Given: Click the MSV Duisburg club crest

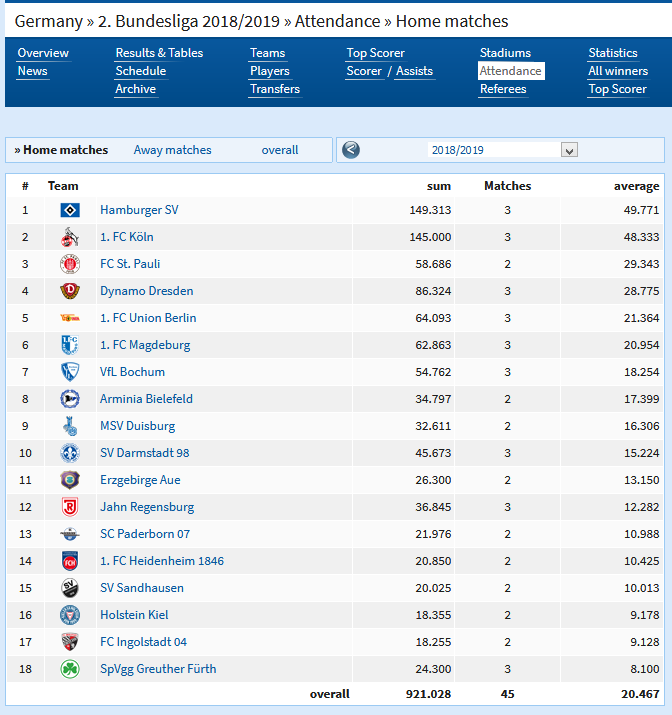Looking at the screenshot, I should (70, 426).
